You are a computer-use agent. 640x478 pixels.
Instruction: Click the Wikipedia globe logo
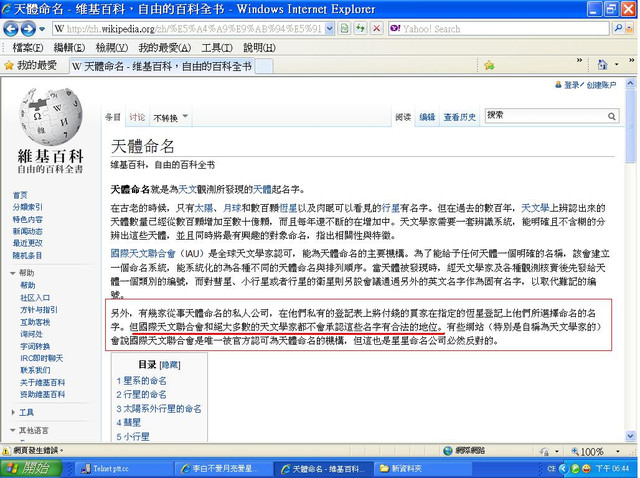coord(51,117)
